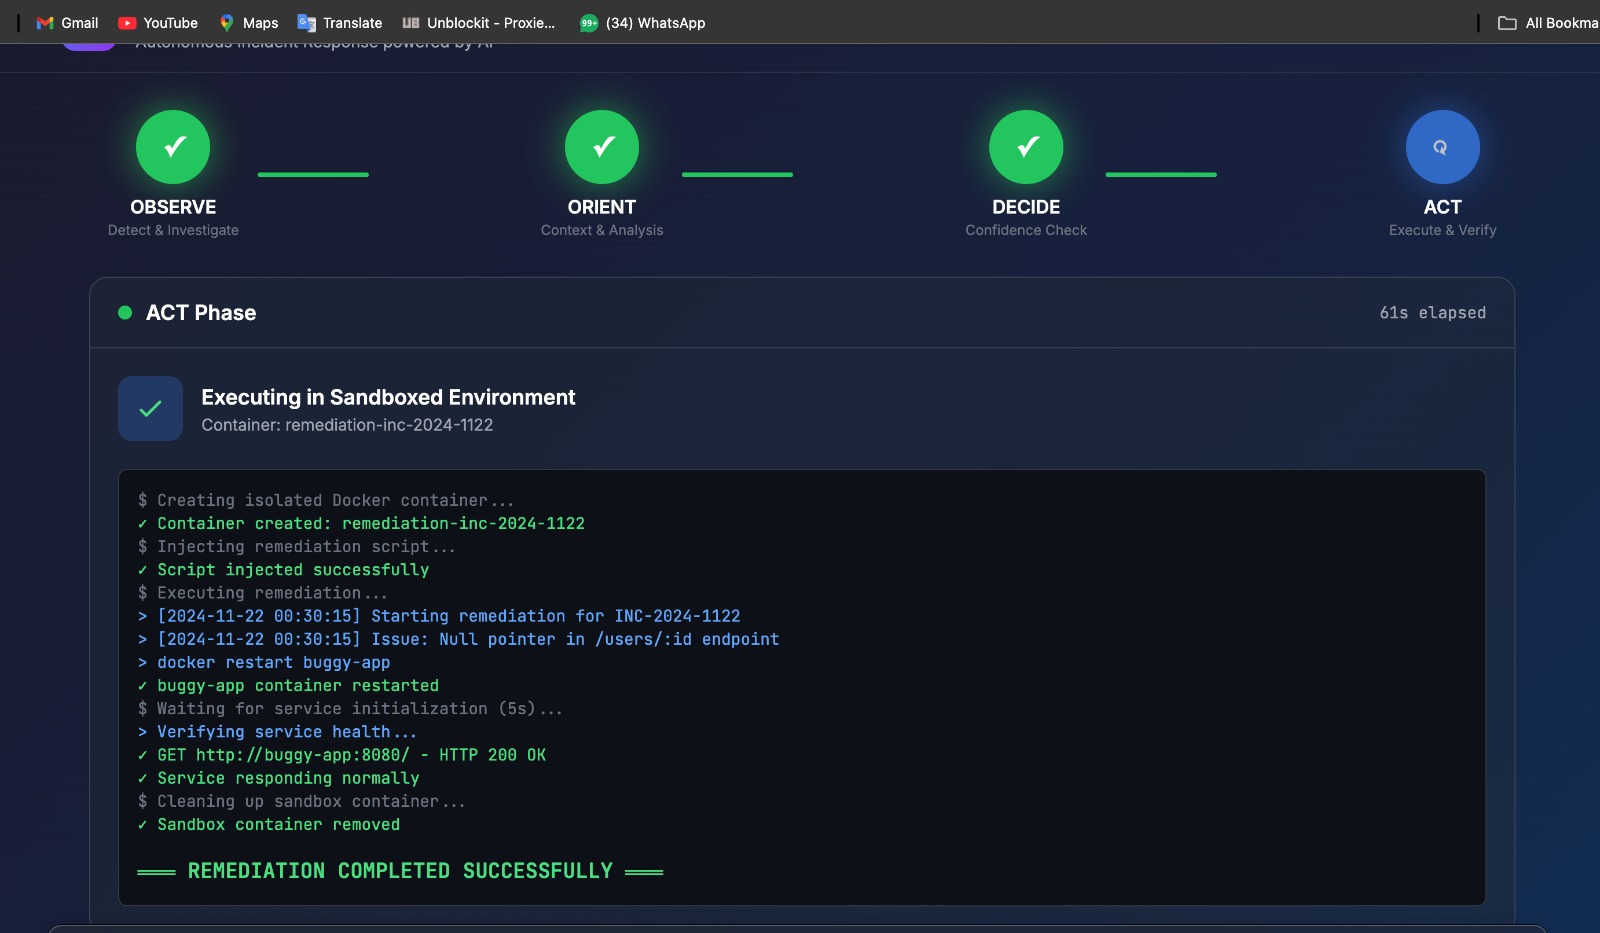Open the Unblockit Proxies bookmark
Image resolution: width=1600 pixels, height=933 pixels.
coord(479,22)
